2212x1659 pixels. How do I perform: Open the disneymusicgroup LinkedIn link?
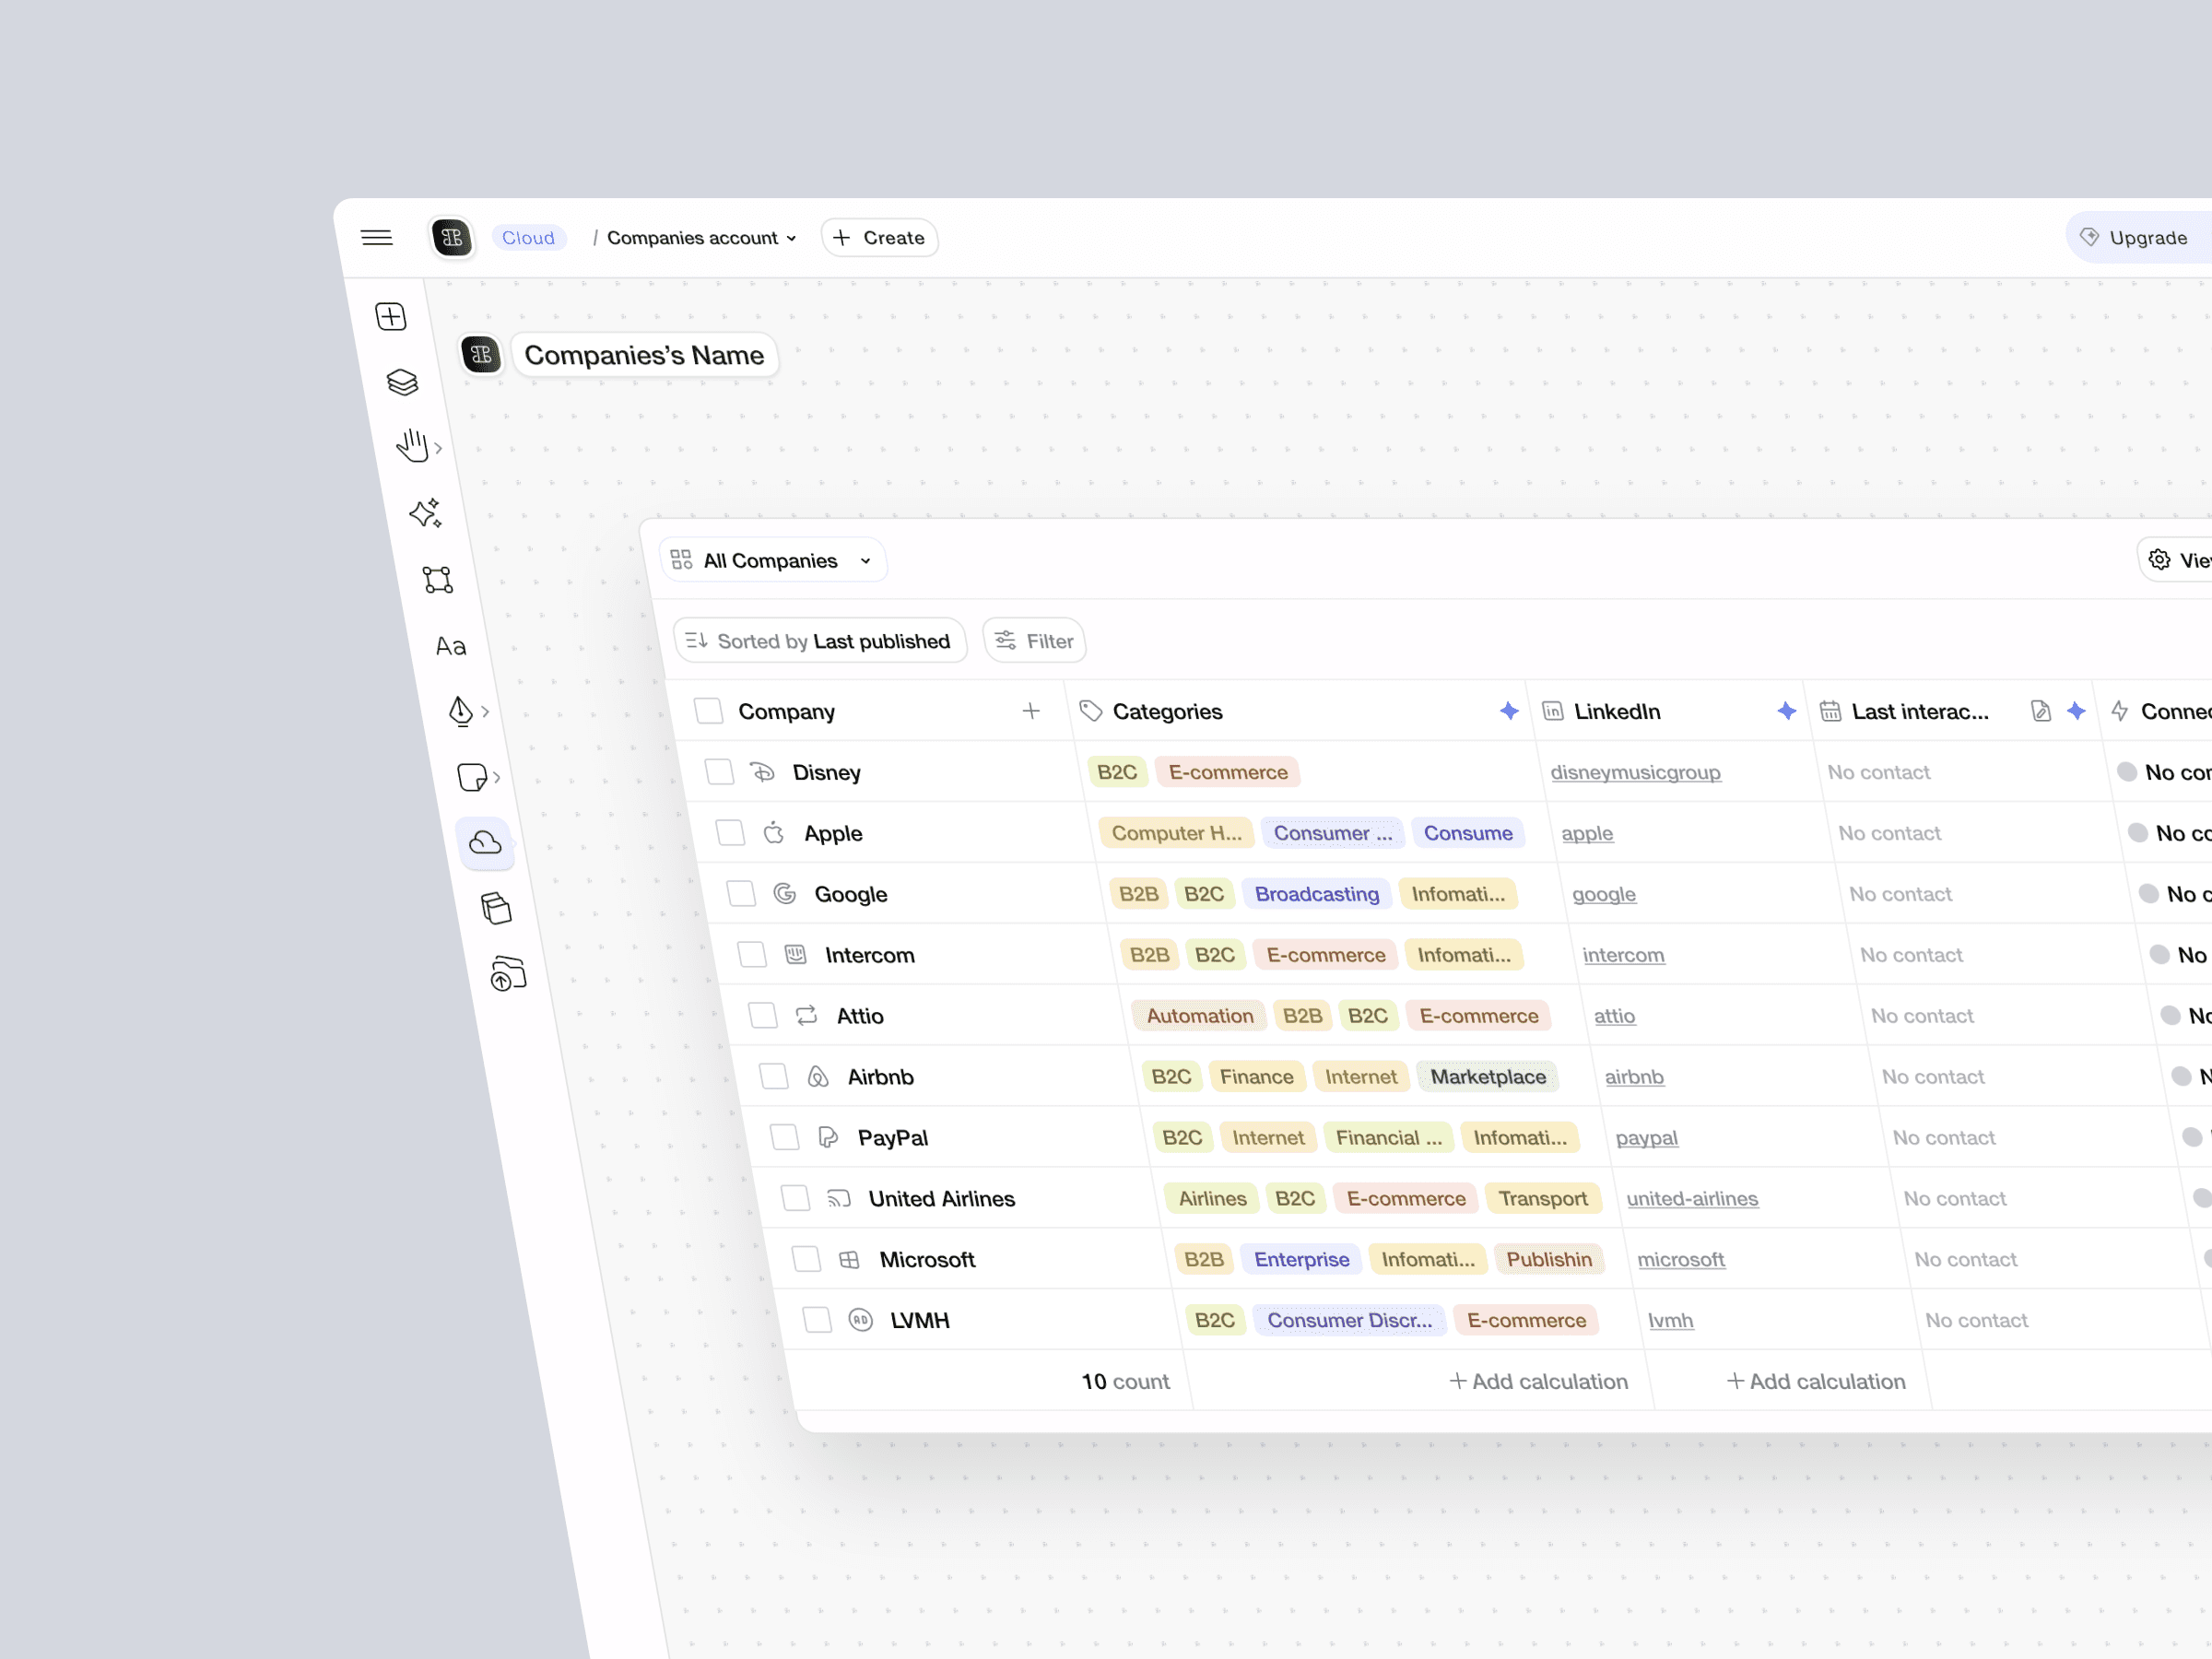coord(1635,772)
